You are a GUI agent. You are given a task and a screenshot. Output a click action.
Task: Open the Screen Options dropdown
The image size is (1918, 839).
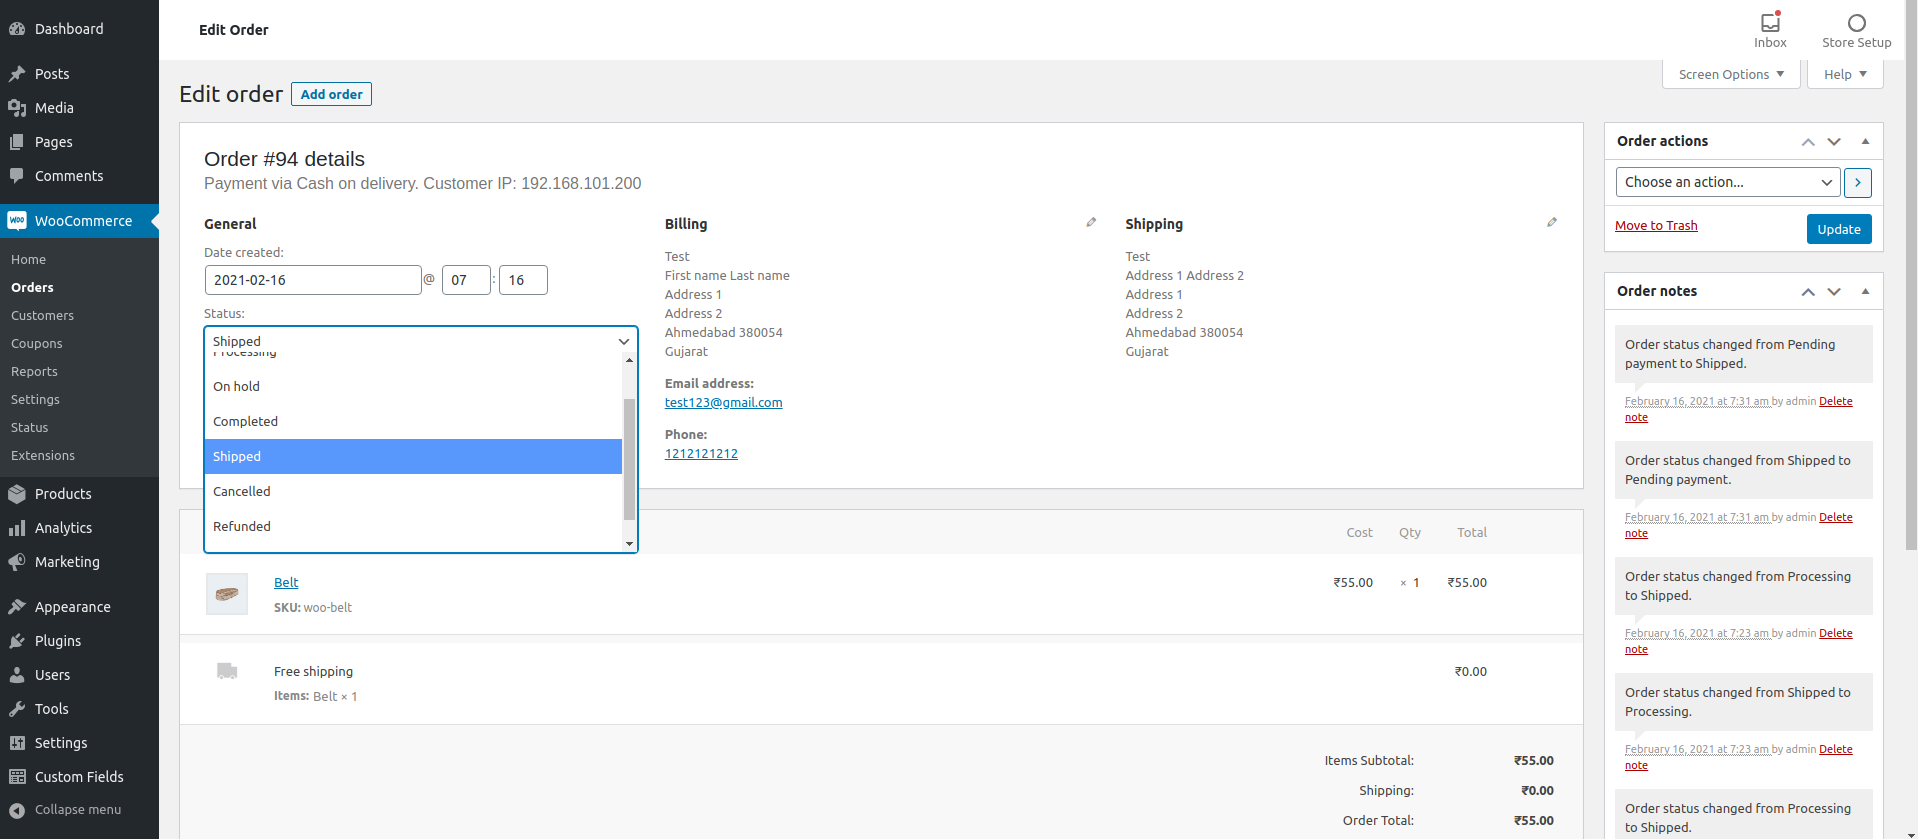click(1731, 74)
